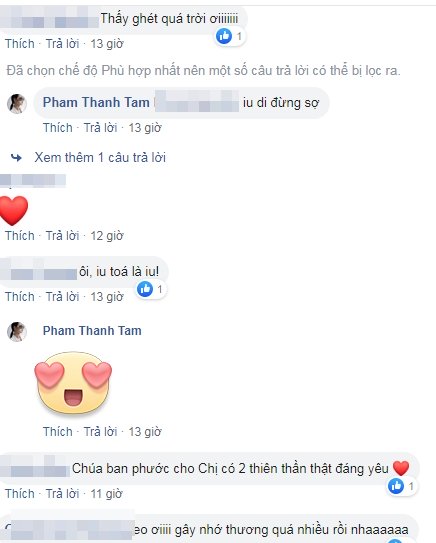Screen dimensions: 436x543
Task: Click like count icon on 'Thấy ghét quá' comment
Action: click(x=224, y=36)
